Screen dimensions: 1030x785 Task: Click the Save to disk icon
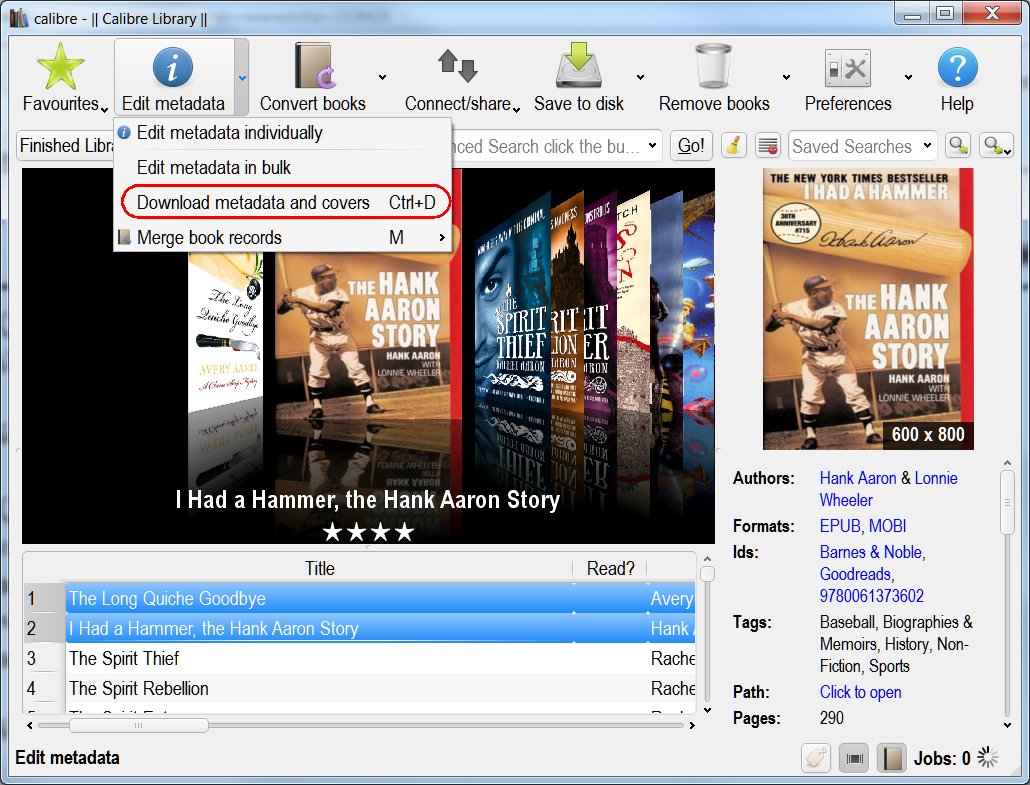578,66
